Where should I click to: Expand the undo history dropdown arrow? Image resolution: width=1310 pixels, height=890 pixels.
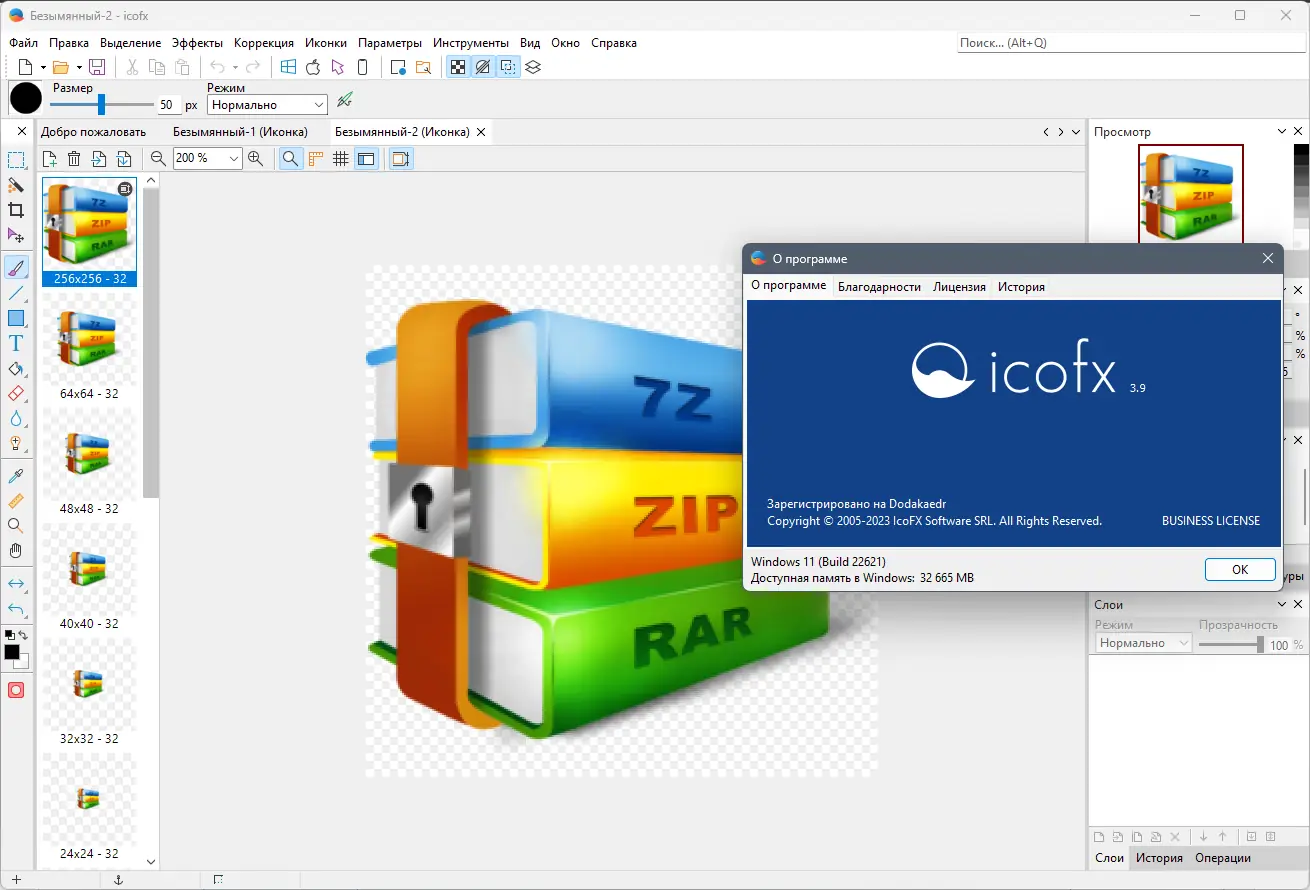coord(235,68)
